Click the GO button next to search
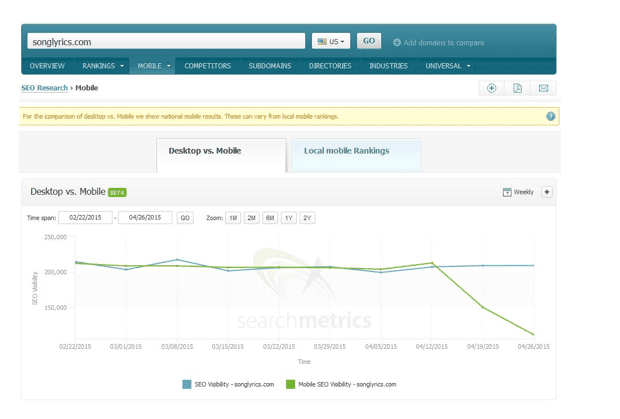Viewport: 620px width, 419px height. [x=369, y=42]
